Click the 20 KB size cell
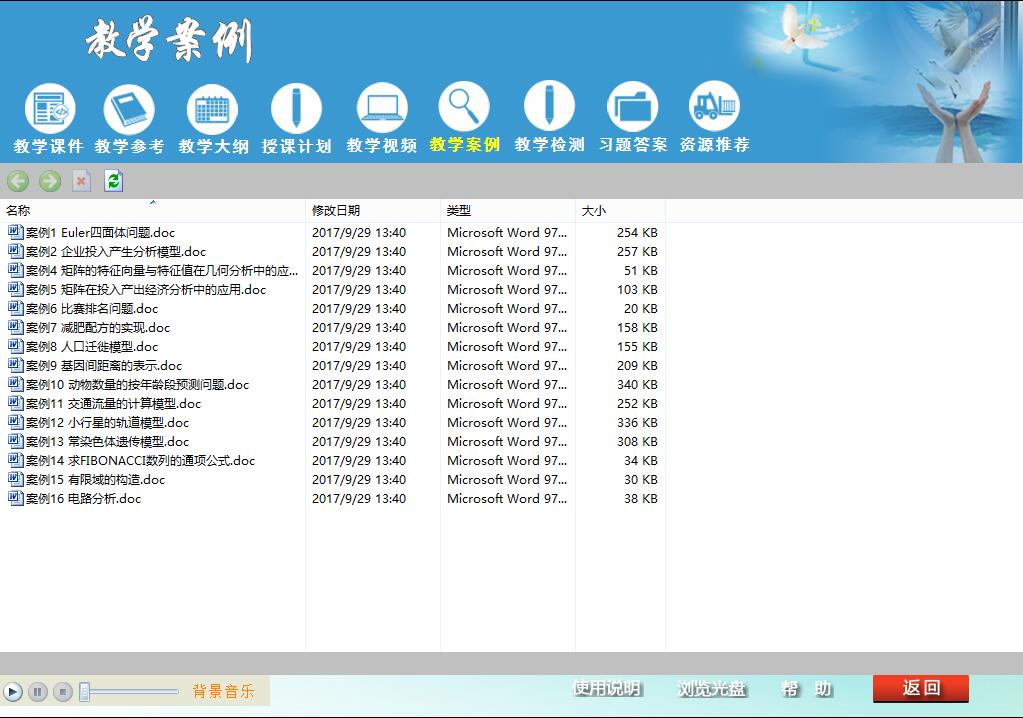Image resolution: width=1023 pixels, height=718 pixels. pos(641,308)
